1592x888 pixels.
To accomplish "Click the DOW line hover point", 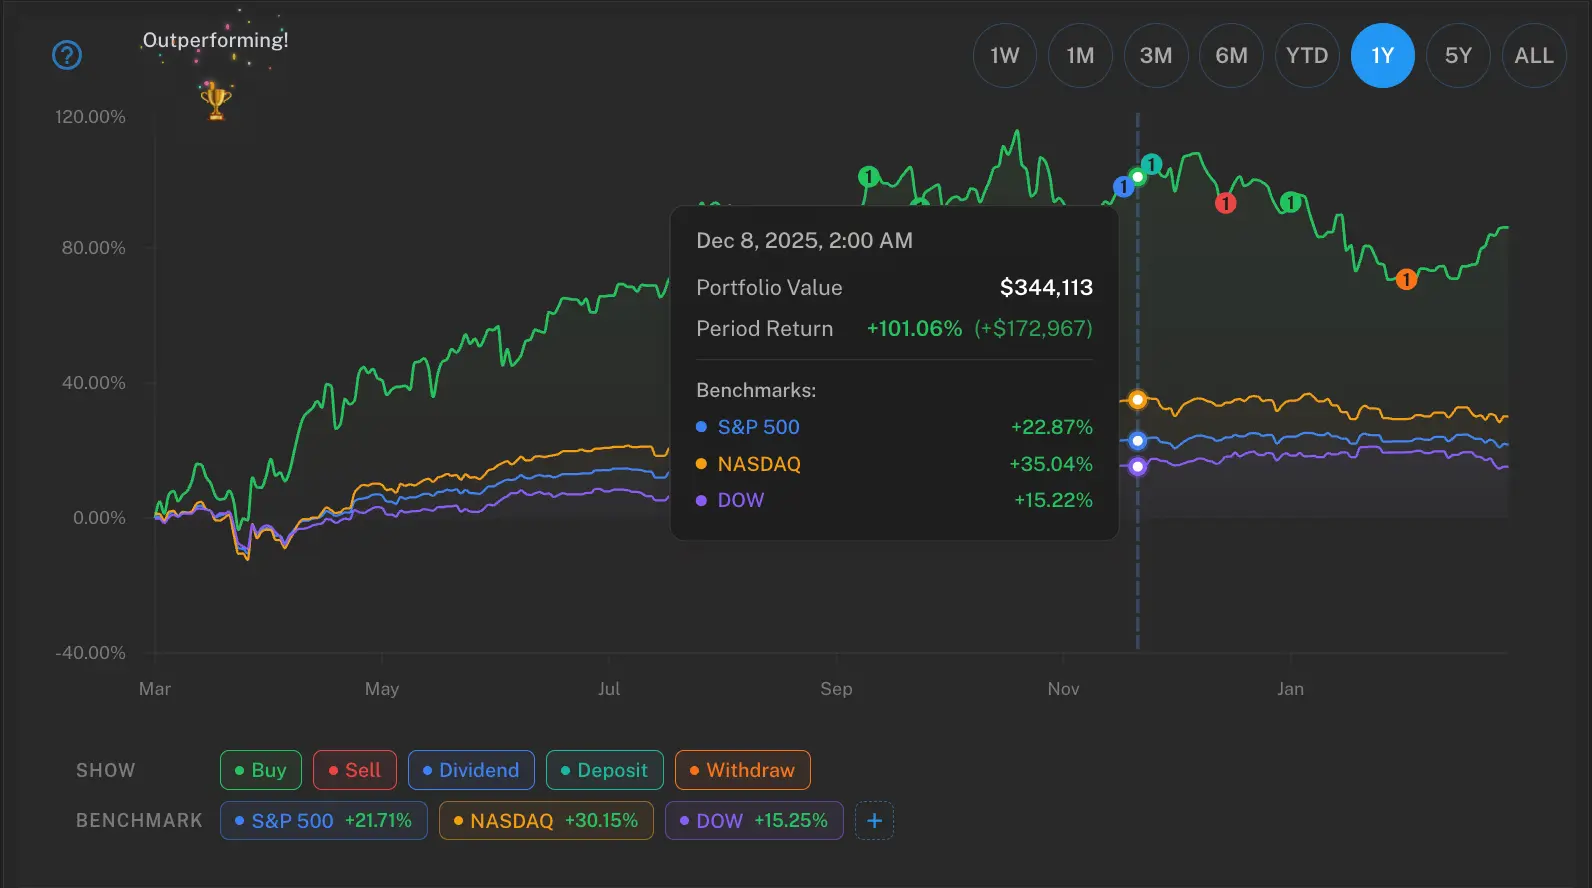I will 1137,467.
